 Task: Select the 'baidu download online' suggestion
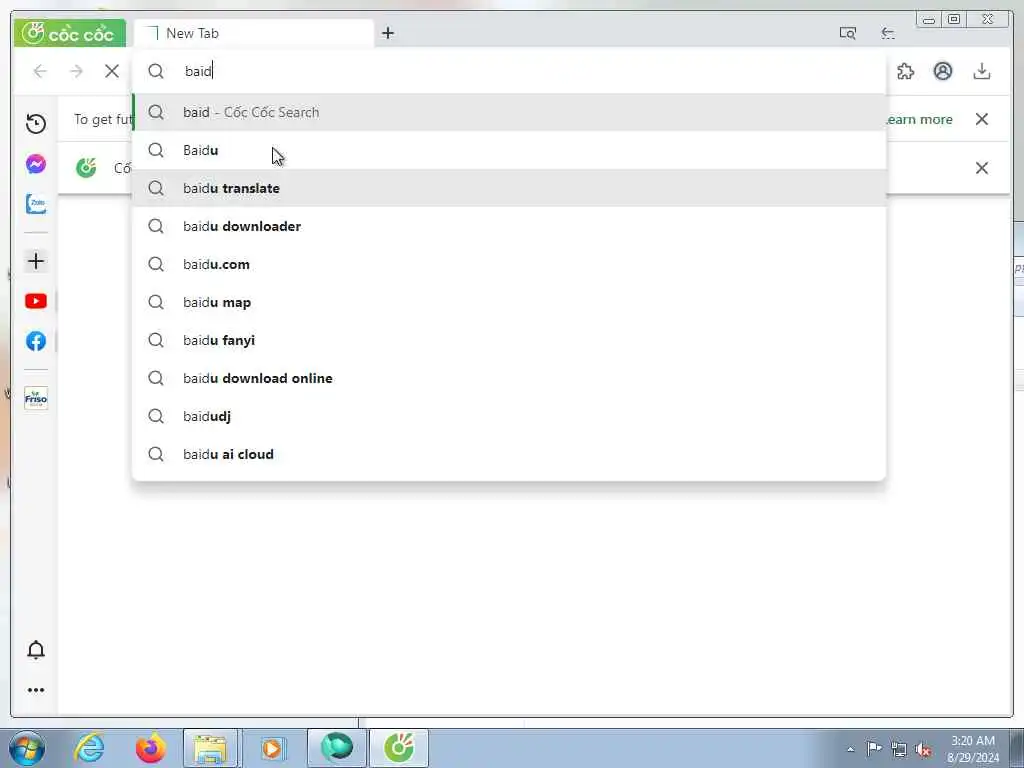coord(509,378)
